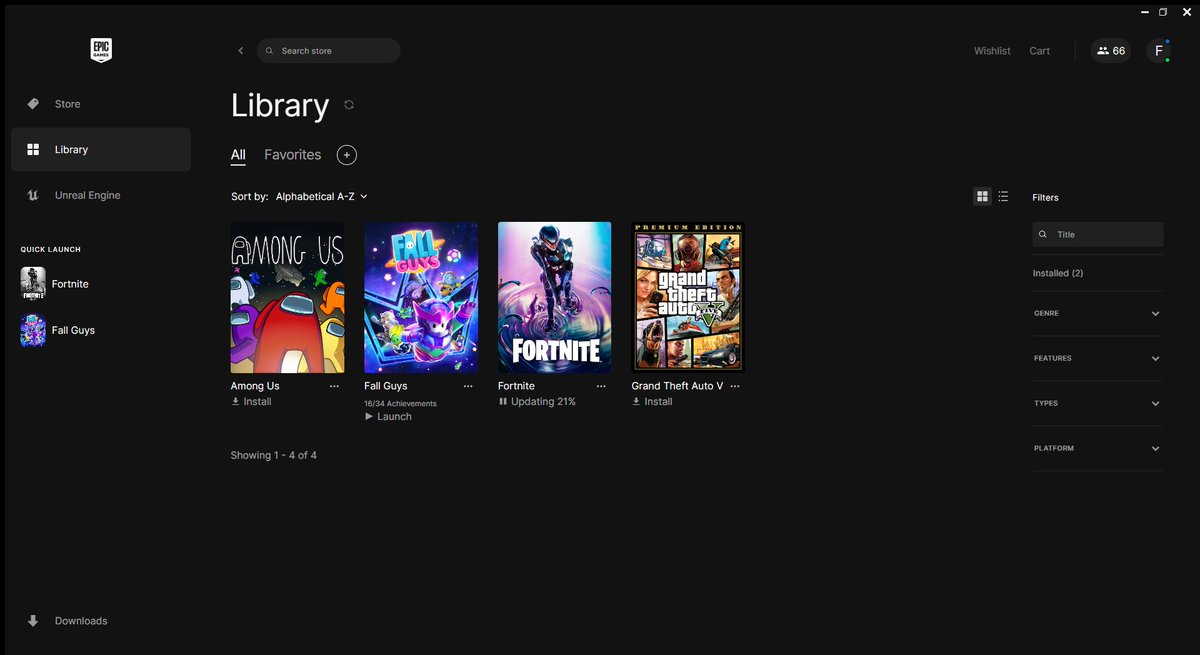Quick launch Fall Guys from sidebar

point(58,330)
